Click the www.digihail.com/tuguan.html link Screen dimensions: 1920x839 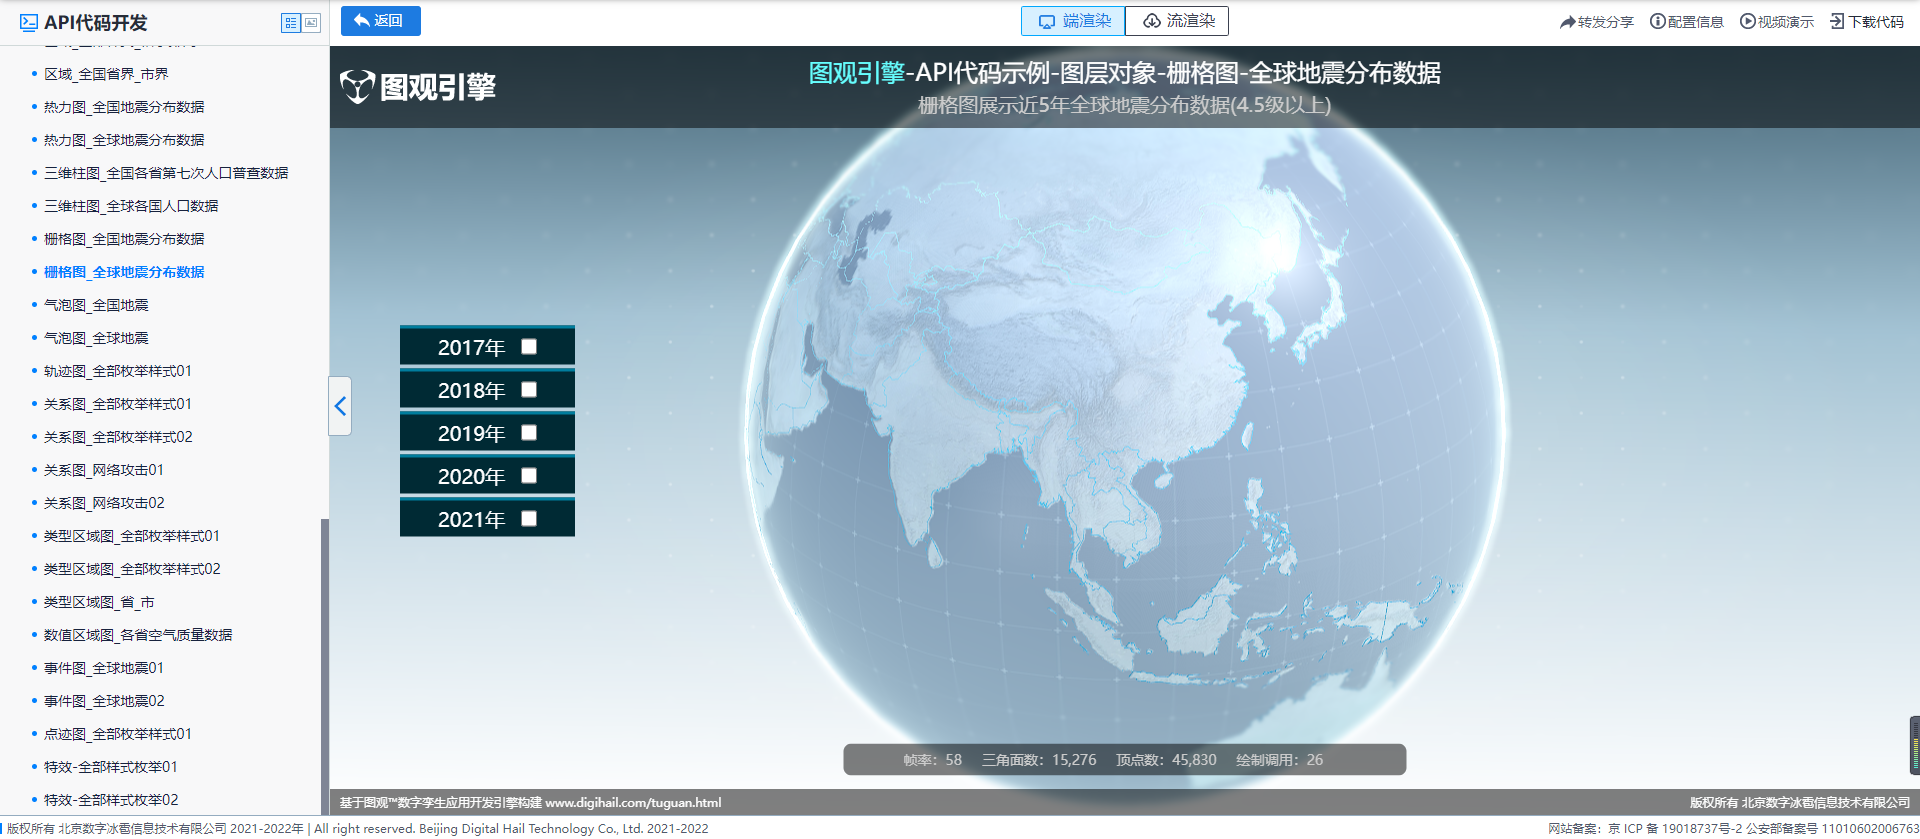click(633, 802)
